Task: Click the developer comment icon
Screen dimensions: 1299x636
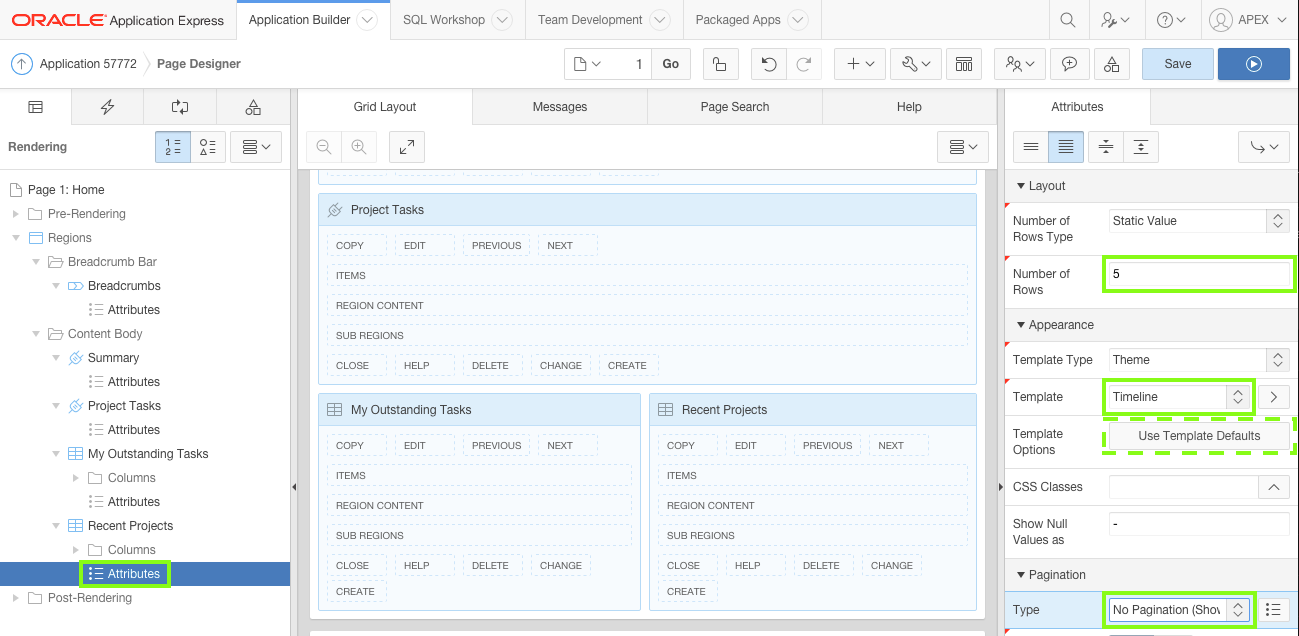Action: pos(1069,64)
